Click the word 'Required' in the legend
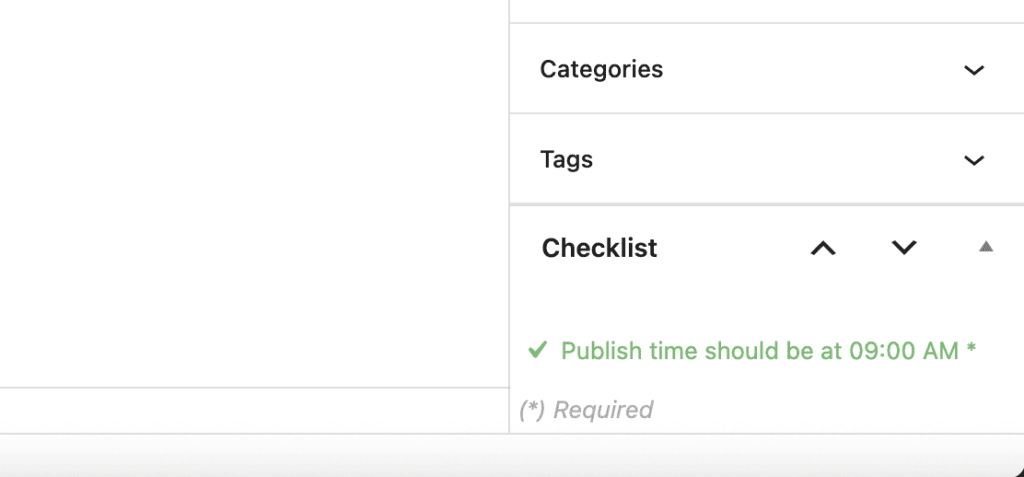1024x477 pixels. (603, 410)
